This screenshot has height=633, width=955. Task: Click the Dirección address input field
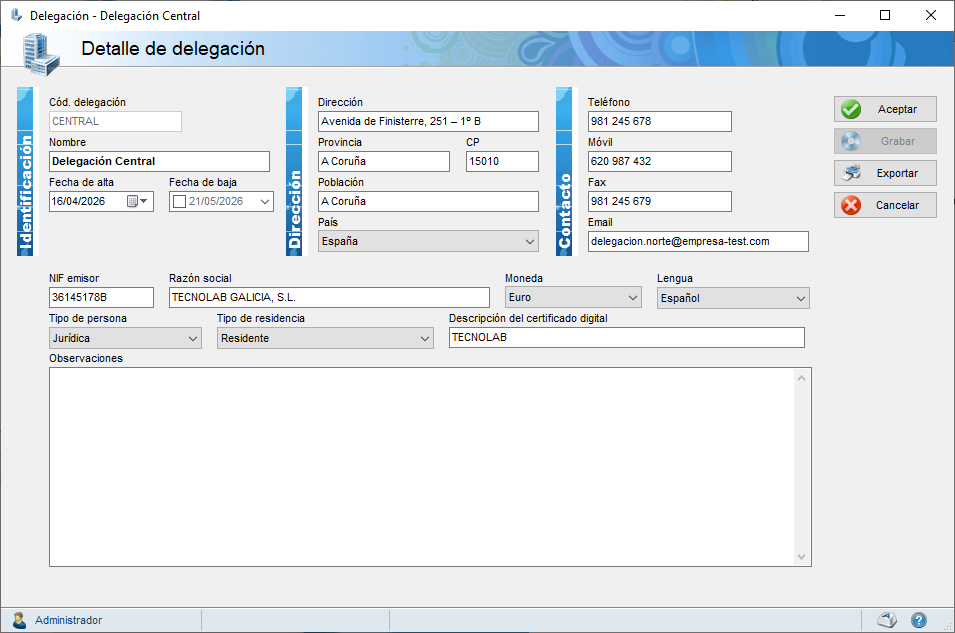click(x=428, y=121)
